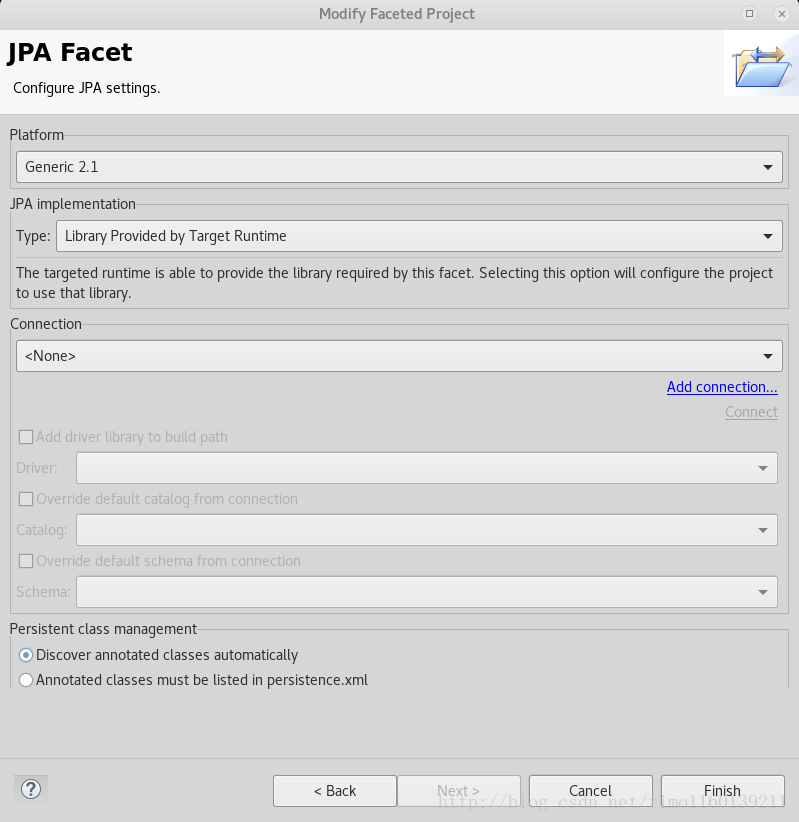Viewport: 799px width, 822px height.
Task: Enable Add driver library to build path
Action: pyautogui.click(x=27, y=437)
